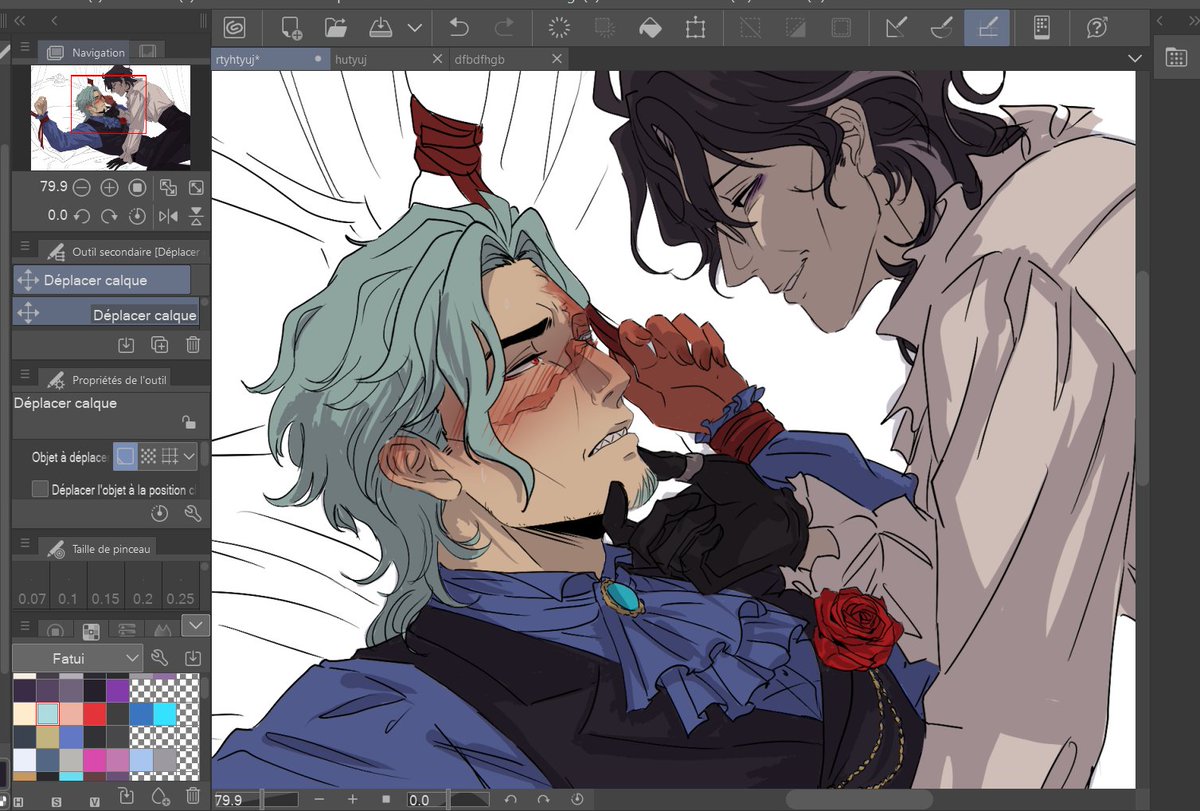Image resolution: width=1200 pixels, height=811 pixels.
Task: Save the current document
Action: 383,27
